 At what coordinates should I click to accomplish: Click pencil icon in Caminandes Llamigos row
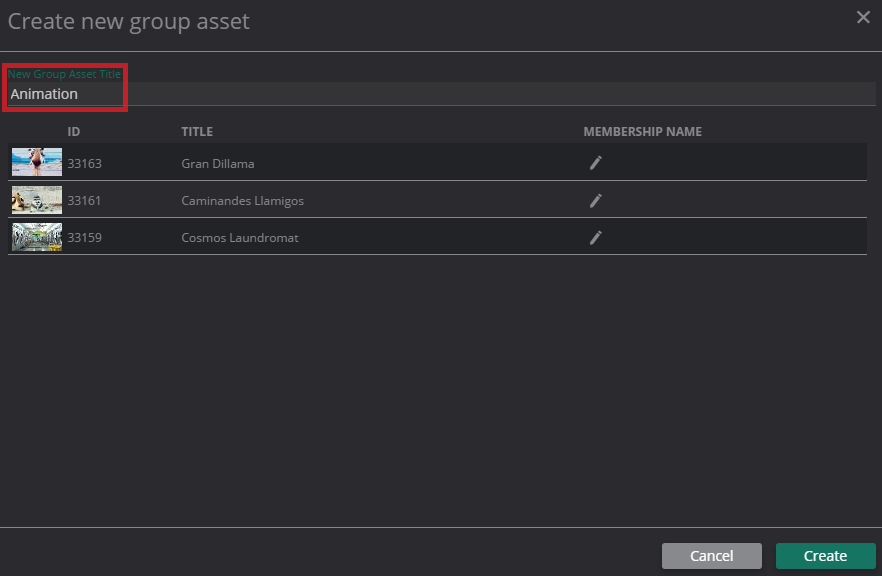click(595, 200)
